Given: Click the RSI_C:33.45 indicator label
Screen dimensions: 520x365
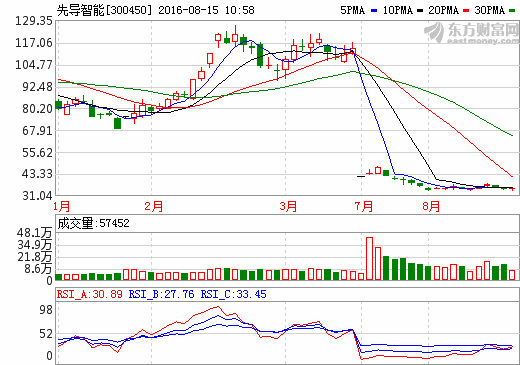Looking at the screenshot, I should point(233,294).
